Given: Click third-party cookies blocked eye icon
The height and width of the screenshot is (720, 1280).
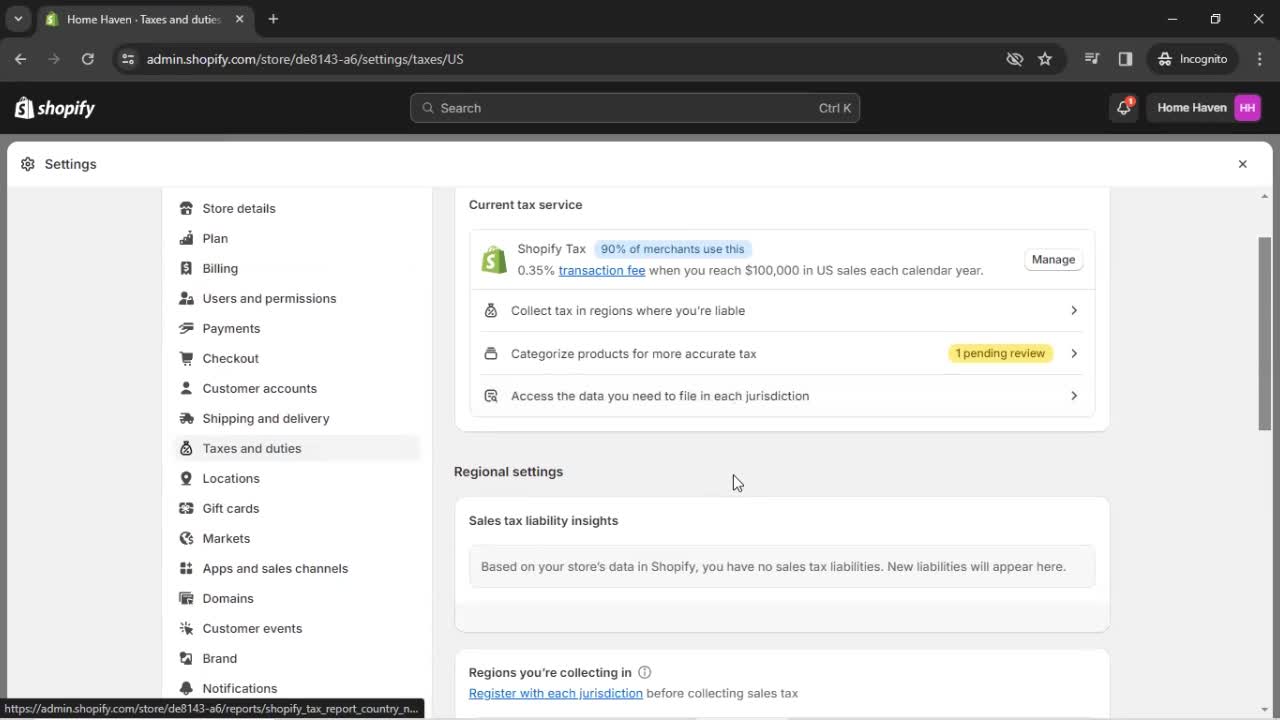Looking at the screenshot, I should click(1015, 59).
